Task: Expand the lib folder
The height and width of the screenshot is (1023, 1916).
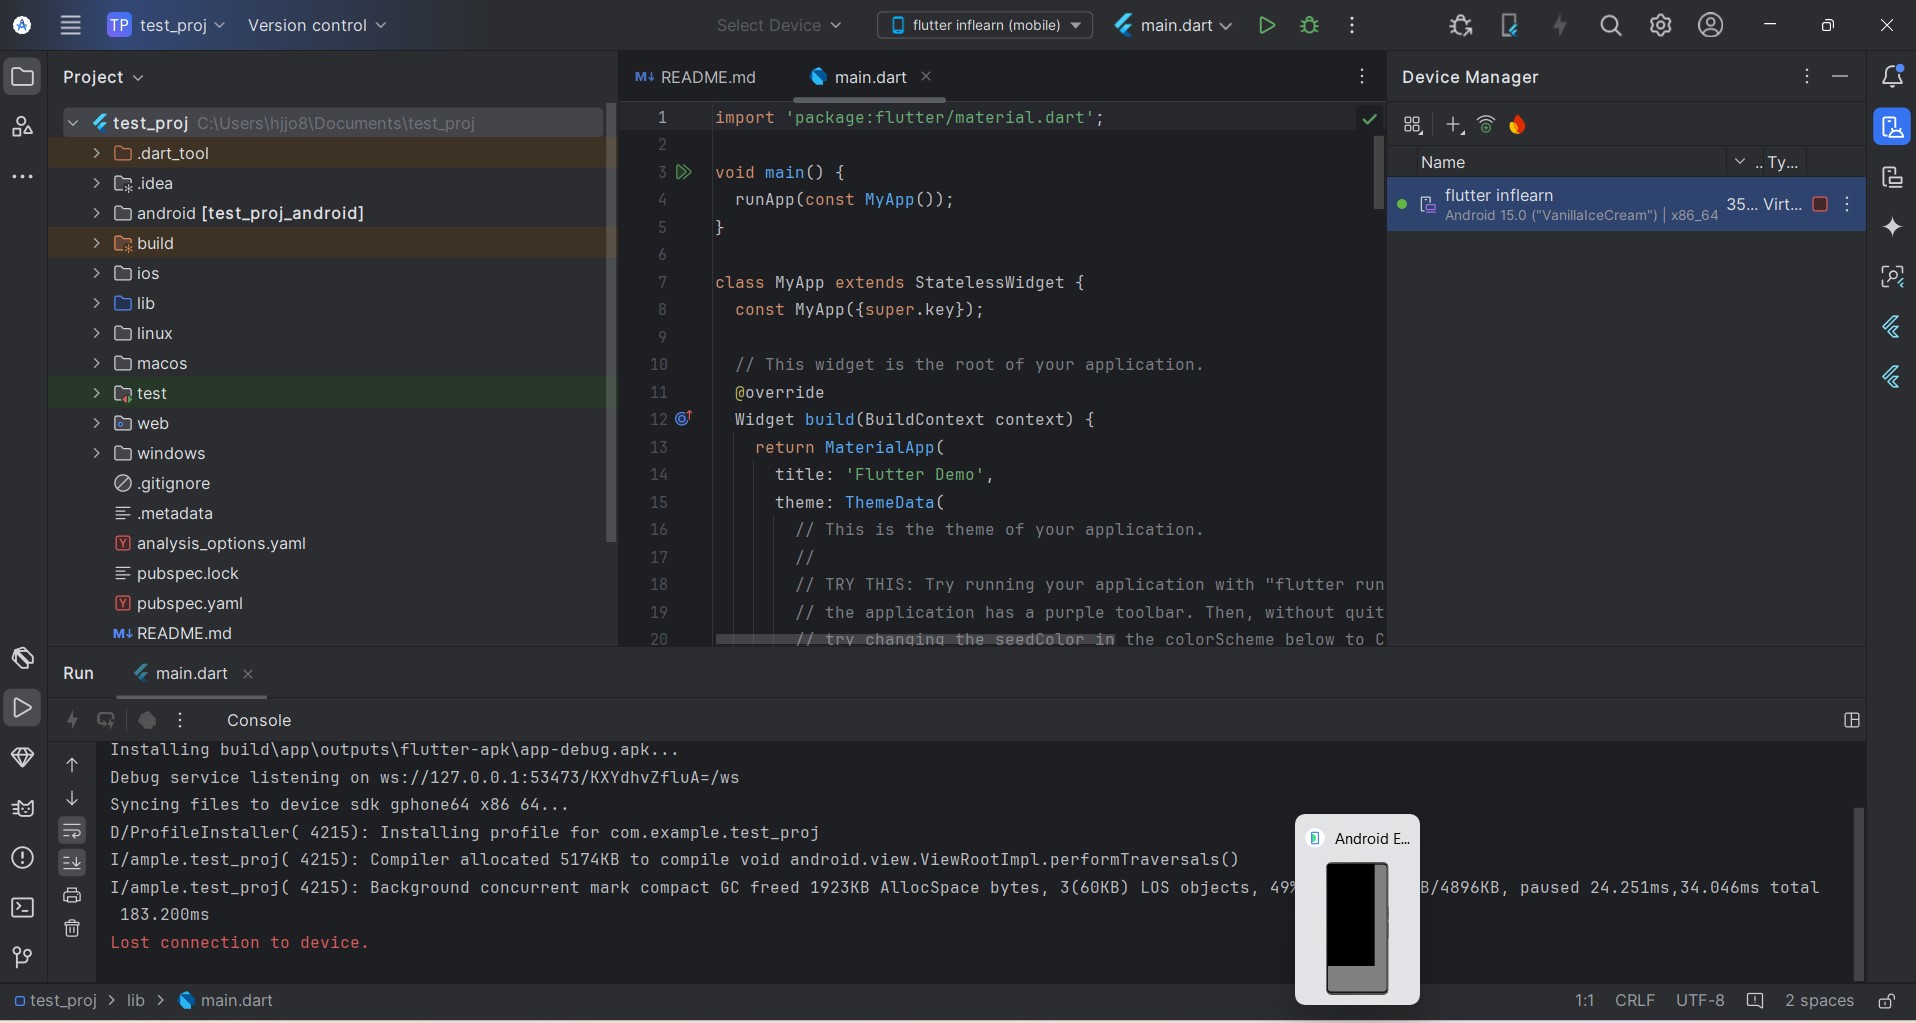Action: point(97,303)
